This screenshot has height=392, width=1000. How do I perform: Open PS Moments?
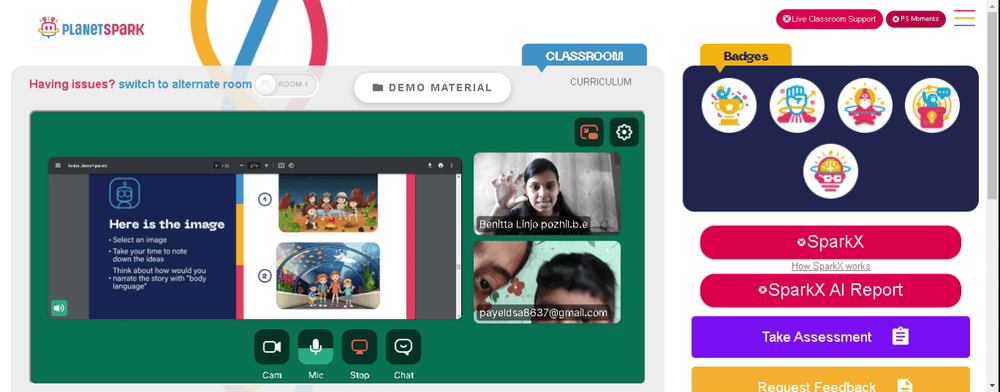point(915,19)
